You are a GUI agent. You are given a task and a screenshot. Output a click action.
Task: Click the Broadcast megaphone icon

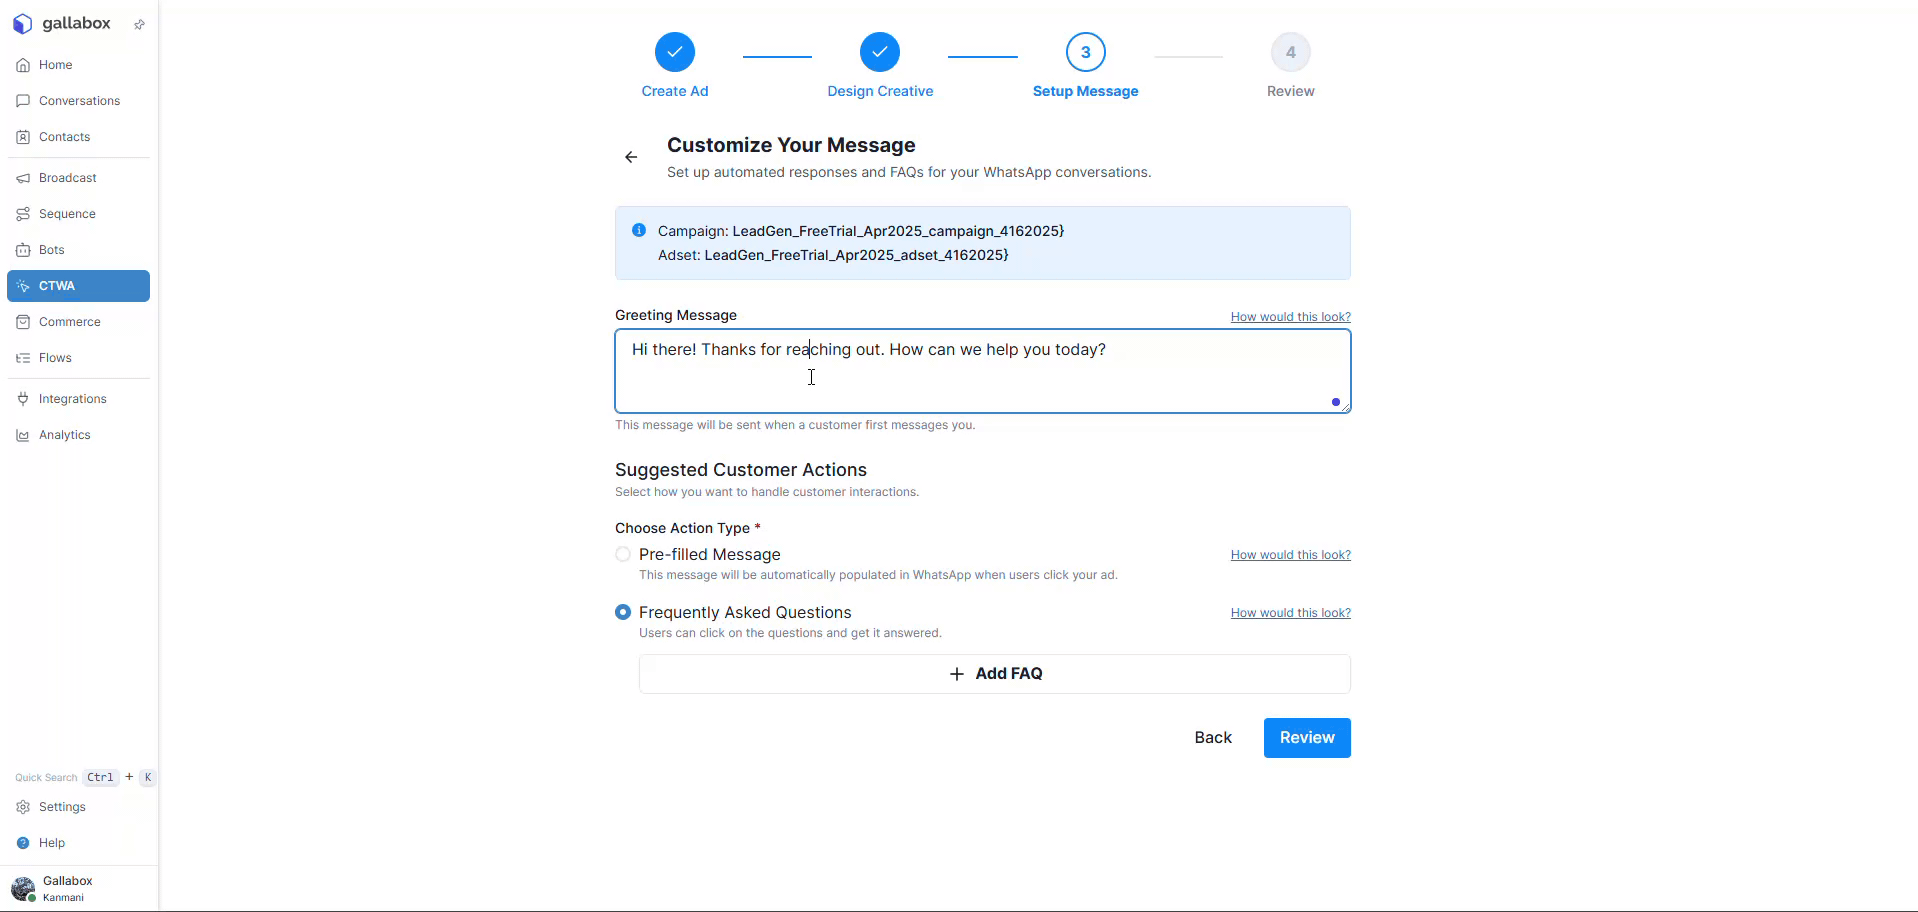coord(23,178)
